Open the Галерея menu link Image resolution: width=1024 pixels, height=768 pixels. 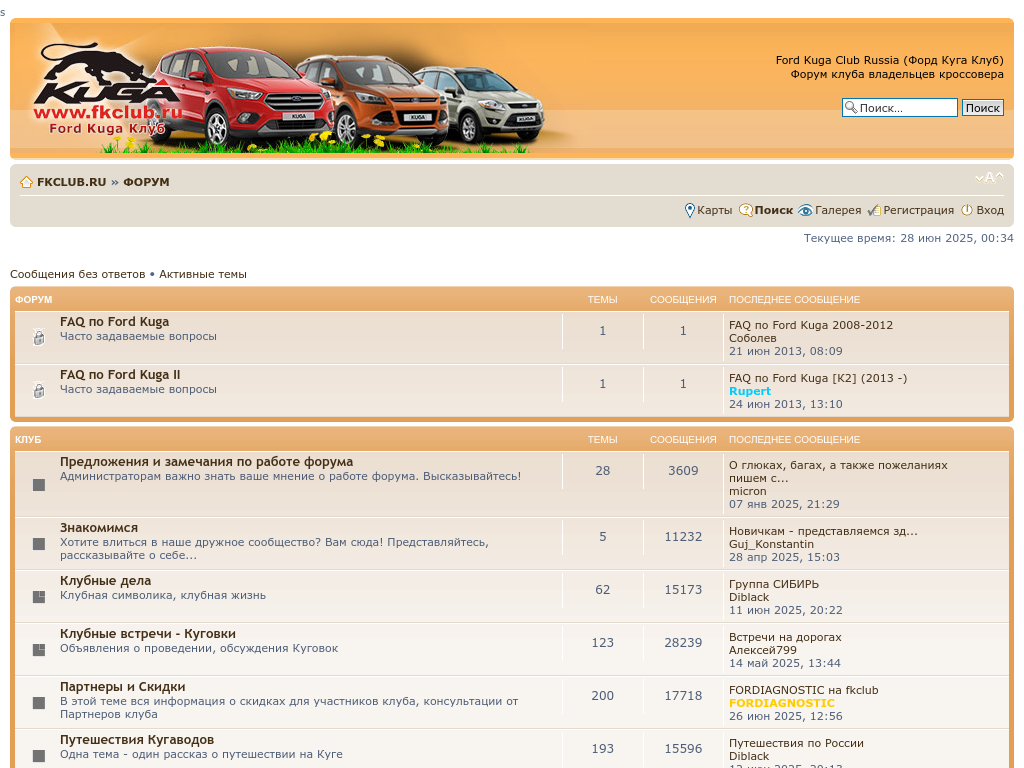(x=838, y=210)
